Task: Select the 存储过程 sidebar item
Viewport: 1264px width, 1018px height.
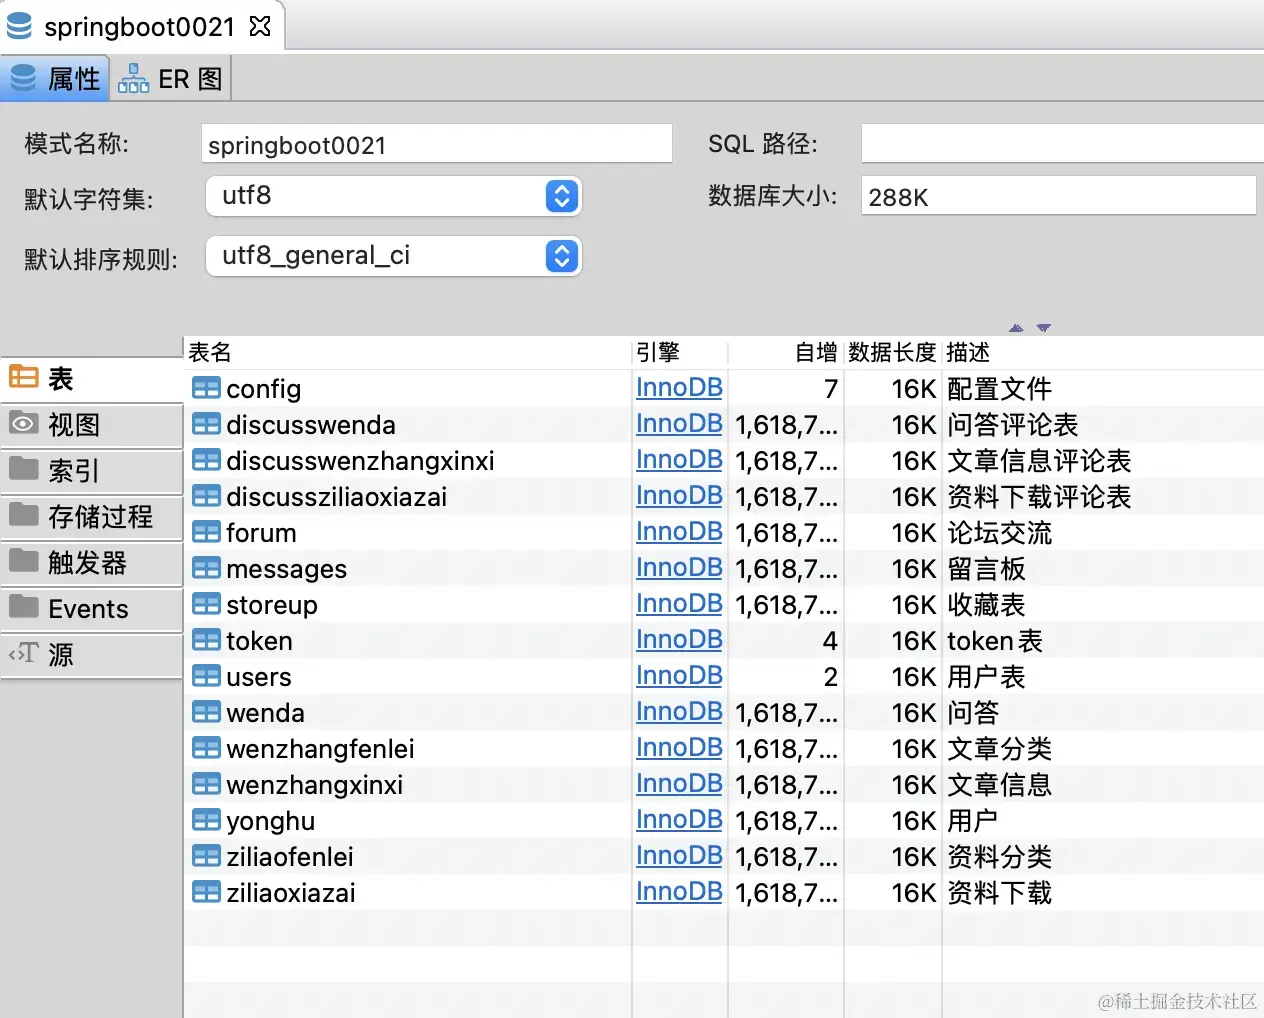Action: coord(91,517)
